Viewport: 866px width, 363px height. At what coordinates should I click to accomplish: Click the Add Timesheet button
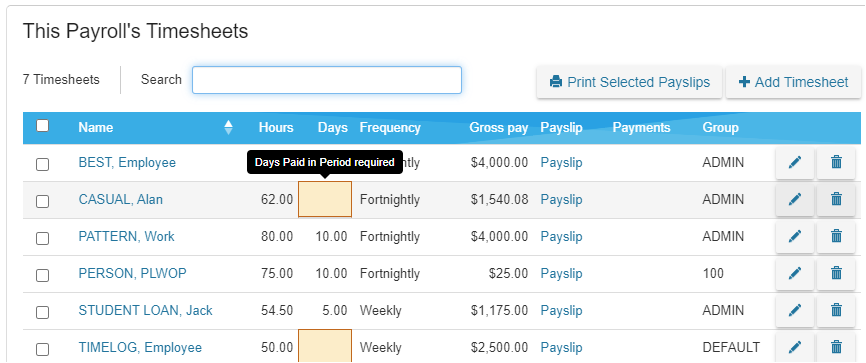point(793,82)
